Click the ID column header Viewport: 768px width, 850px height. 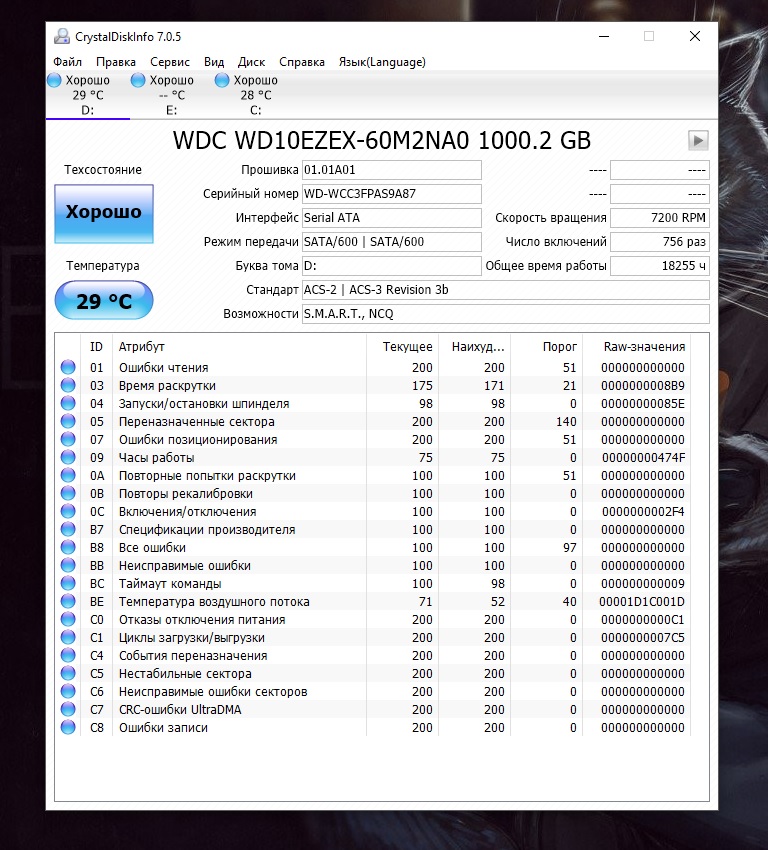(96, 346)
